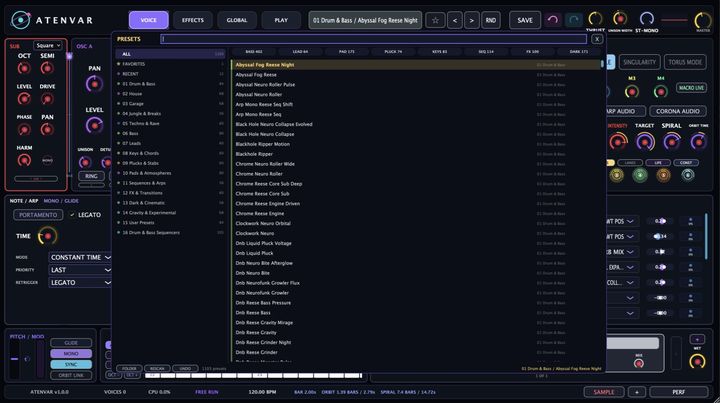720x403 pixels.
Task: Click the pitch bend slider strip
Action: (x=15, y=359)
